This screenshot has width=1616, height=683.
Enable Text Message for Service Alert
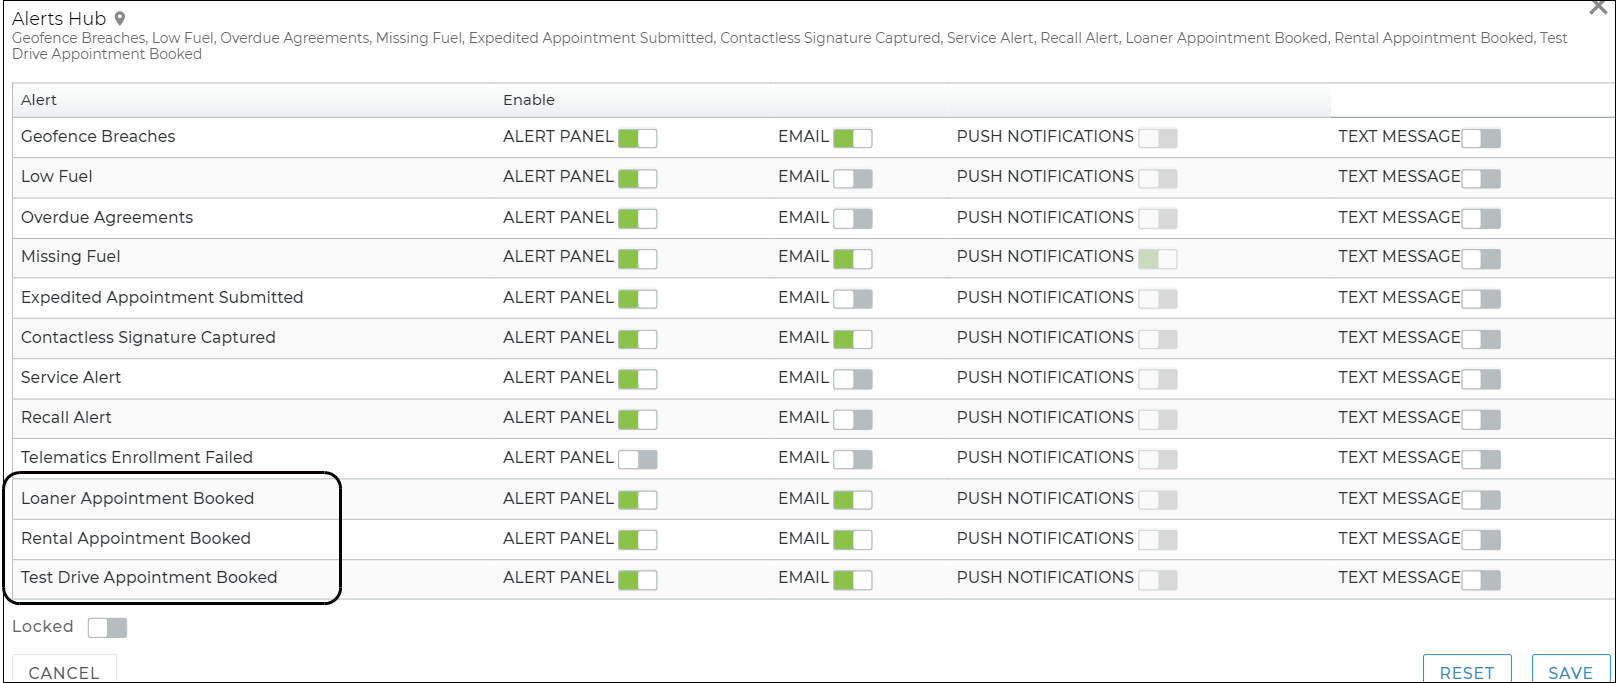pyautogui.click(x=1481, y=379)
